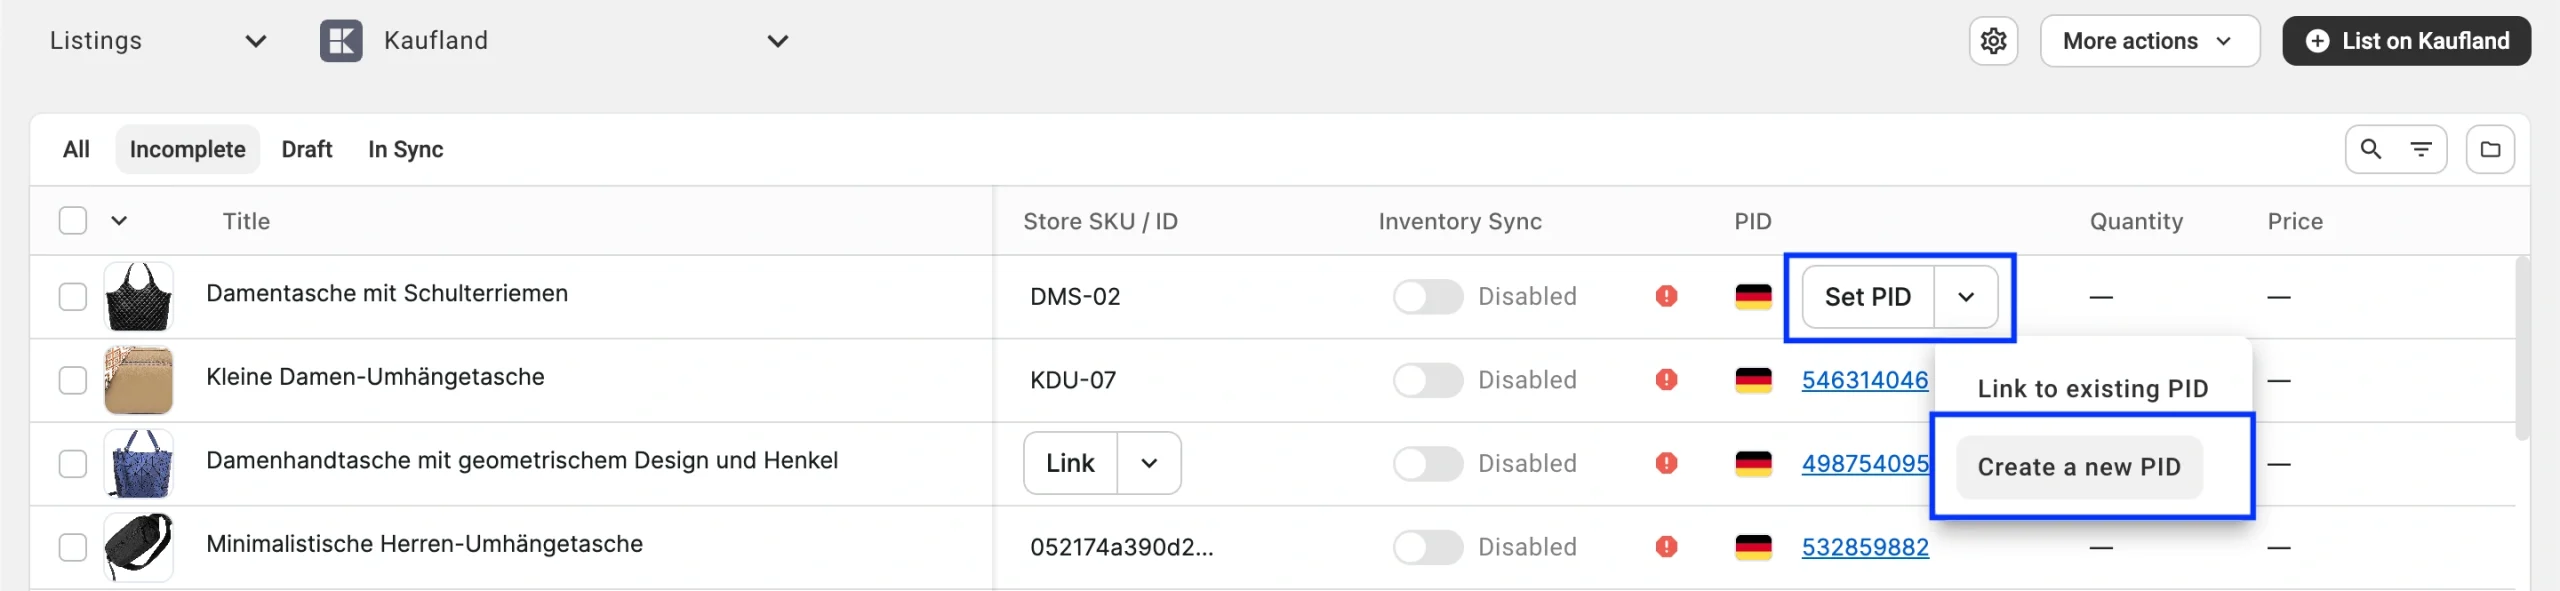Expand the Link button arrow
The height and width of the screenshot is (591, 2560).
click(1149, 463)
